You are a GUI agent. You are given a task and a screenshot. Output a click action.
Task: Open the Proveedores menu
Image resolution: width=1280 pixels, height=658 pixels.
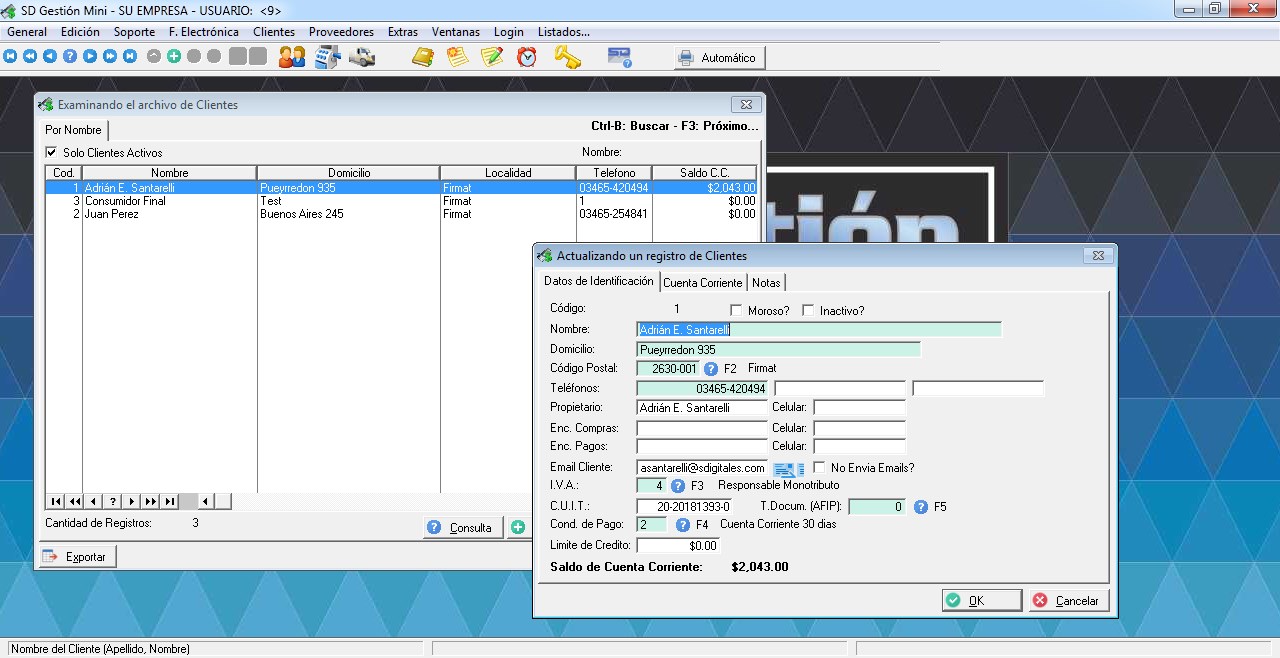[341, 32]
